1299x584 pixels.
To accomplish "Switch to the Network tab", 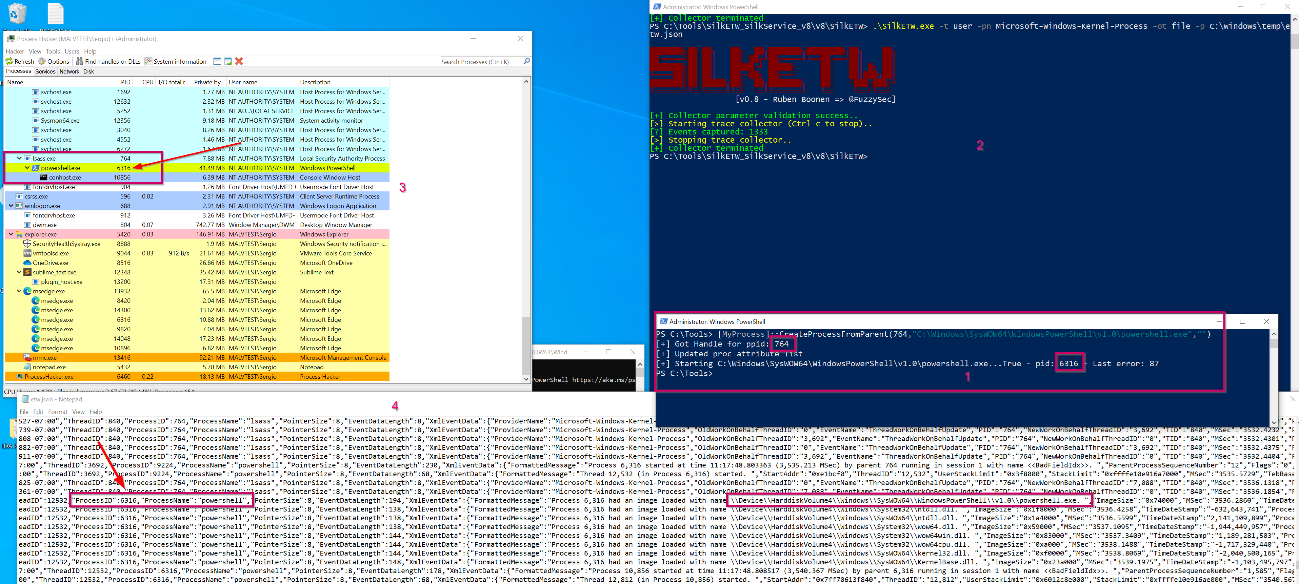I will click(69, 72).
